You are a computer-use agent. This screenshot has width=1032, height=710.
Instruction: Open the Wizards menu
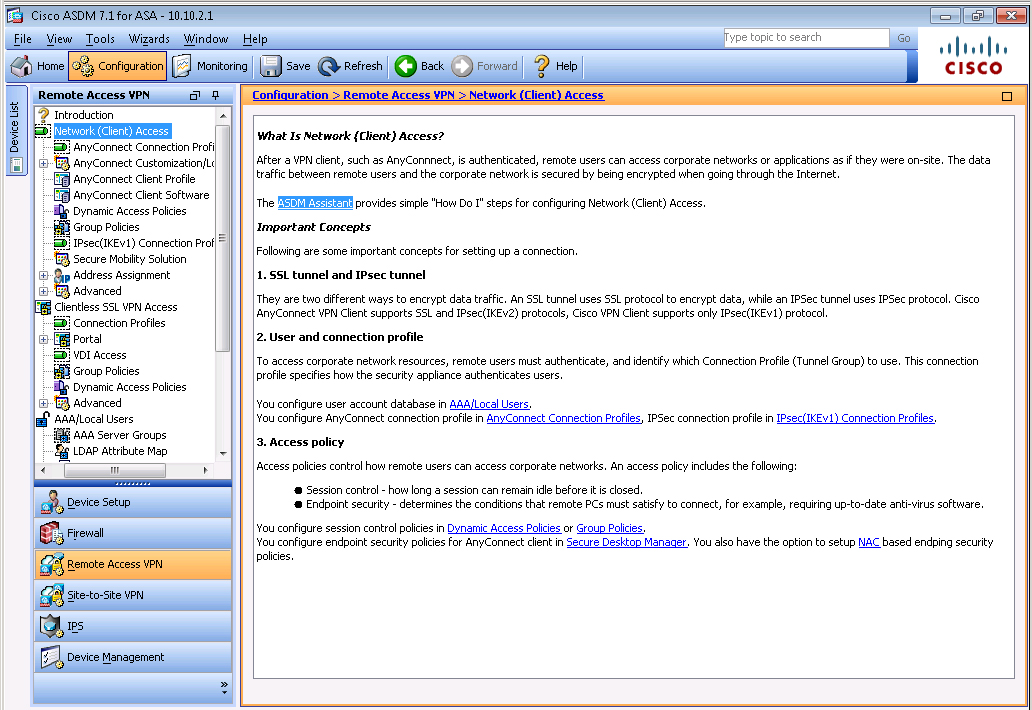[149, 39]
